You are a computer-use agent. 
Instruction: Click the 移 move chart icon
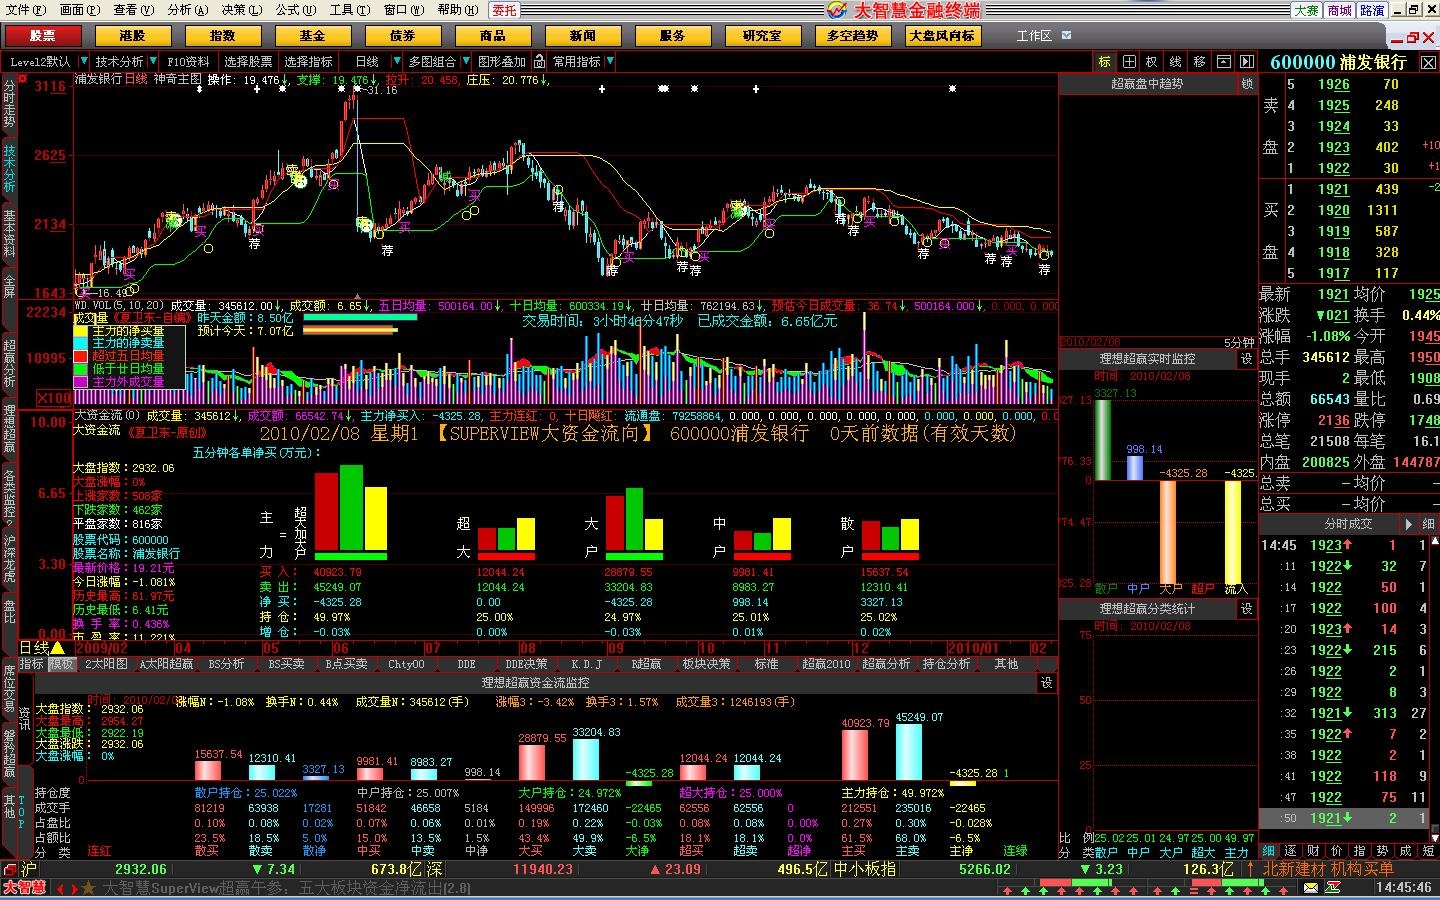point(1199,62)
